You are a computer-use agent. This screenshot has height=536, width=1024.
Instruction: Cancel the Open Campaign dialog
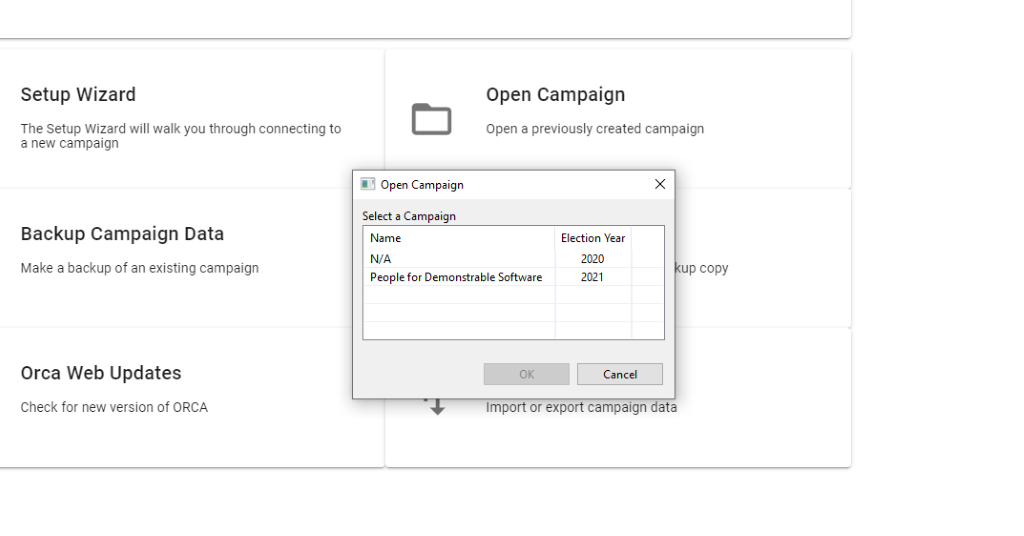tap(620, 374)
